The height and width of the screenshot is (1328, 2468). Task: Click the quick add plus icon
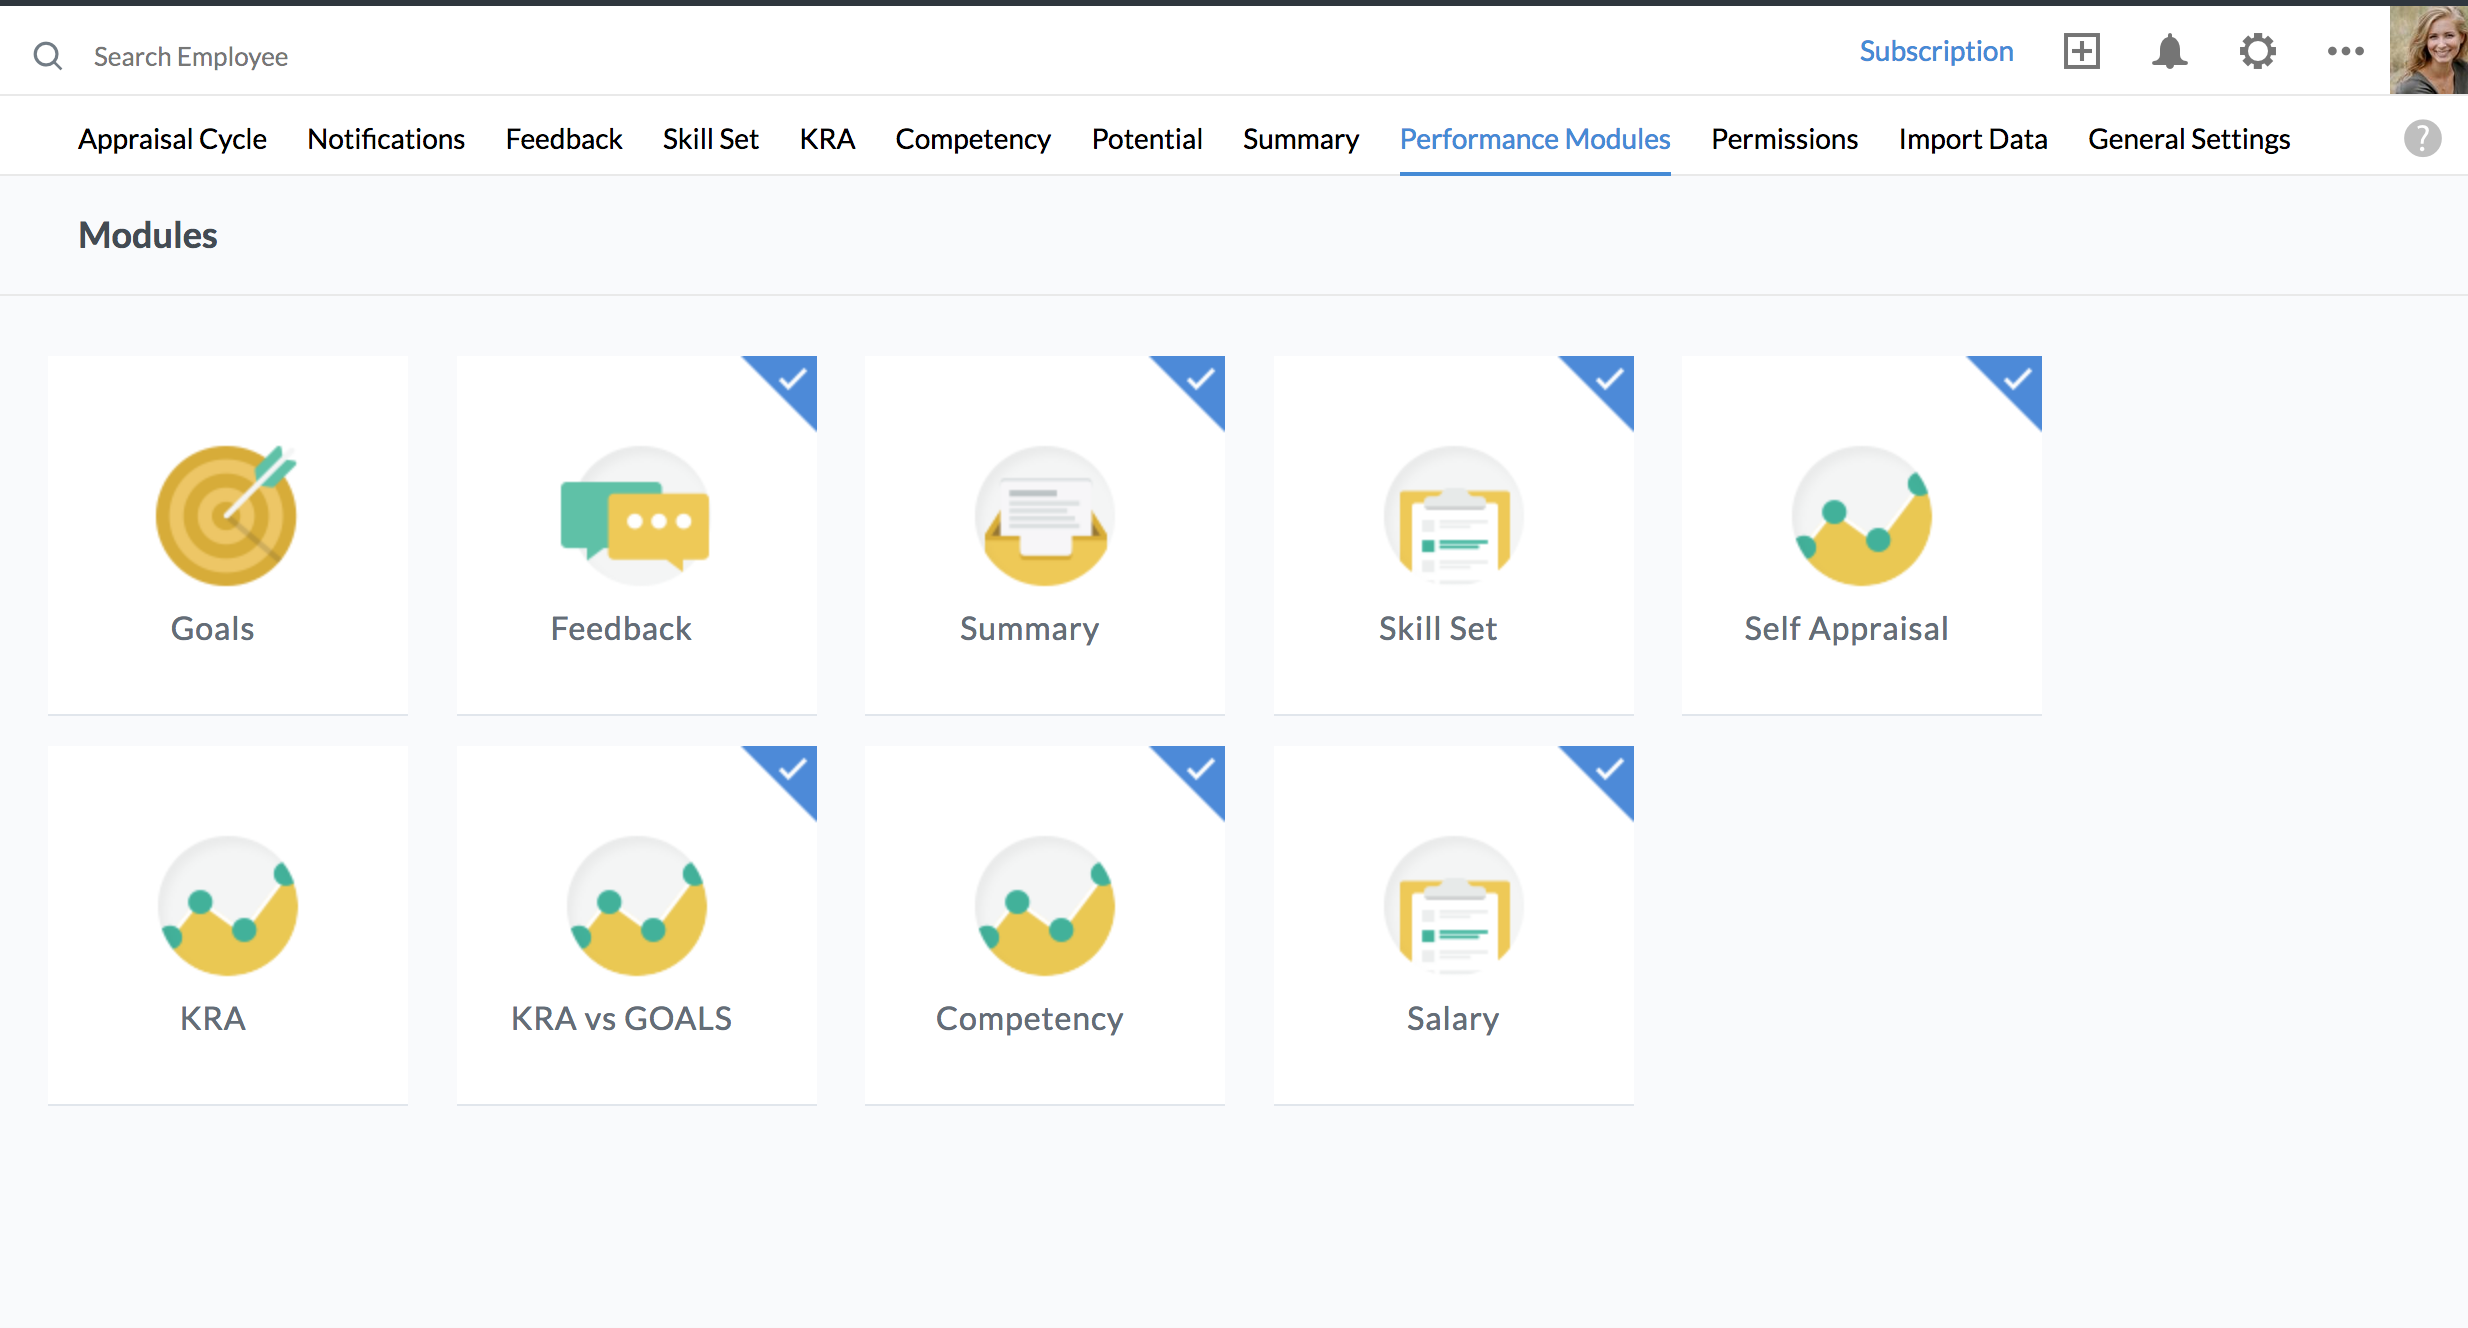pos(2081,52)
